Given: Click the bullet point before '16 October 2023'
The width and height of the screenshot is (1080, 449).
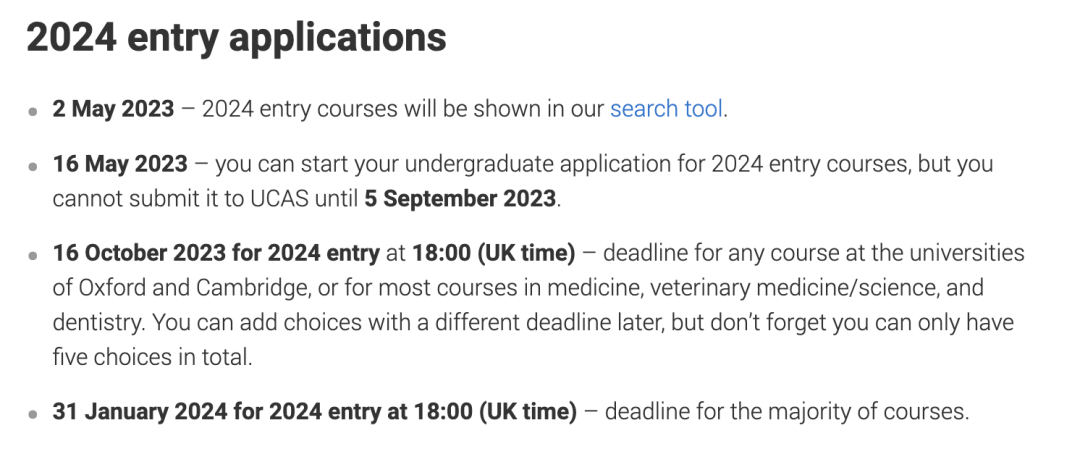Looking at the screenshot, I should click(34, 255).
